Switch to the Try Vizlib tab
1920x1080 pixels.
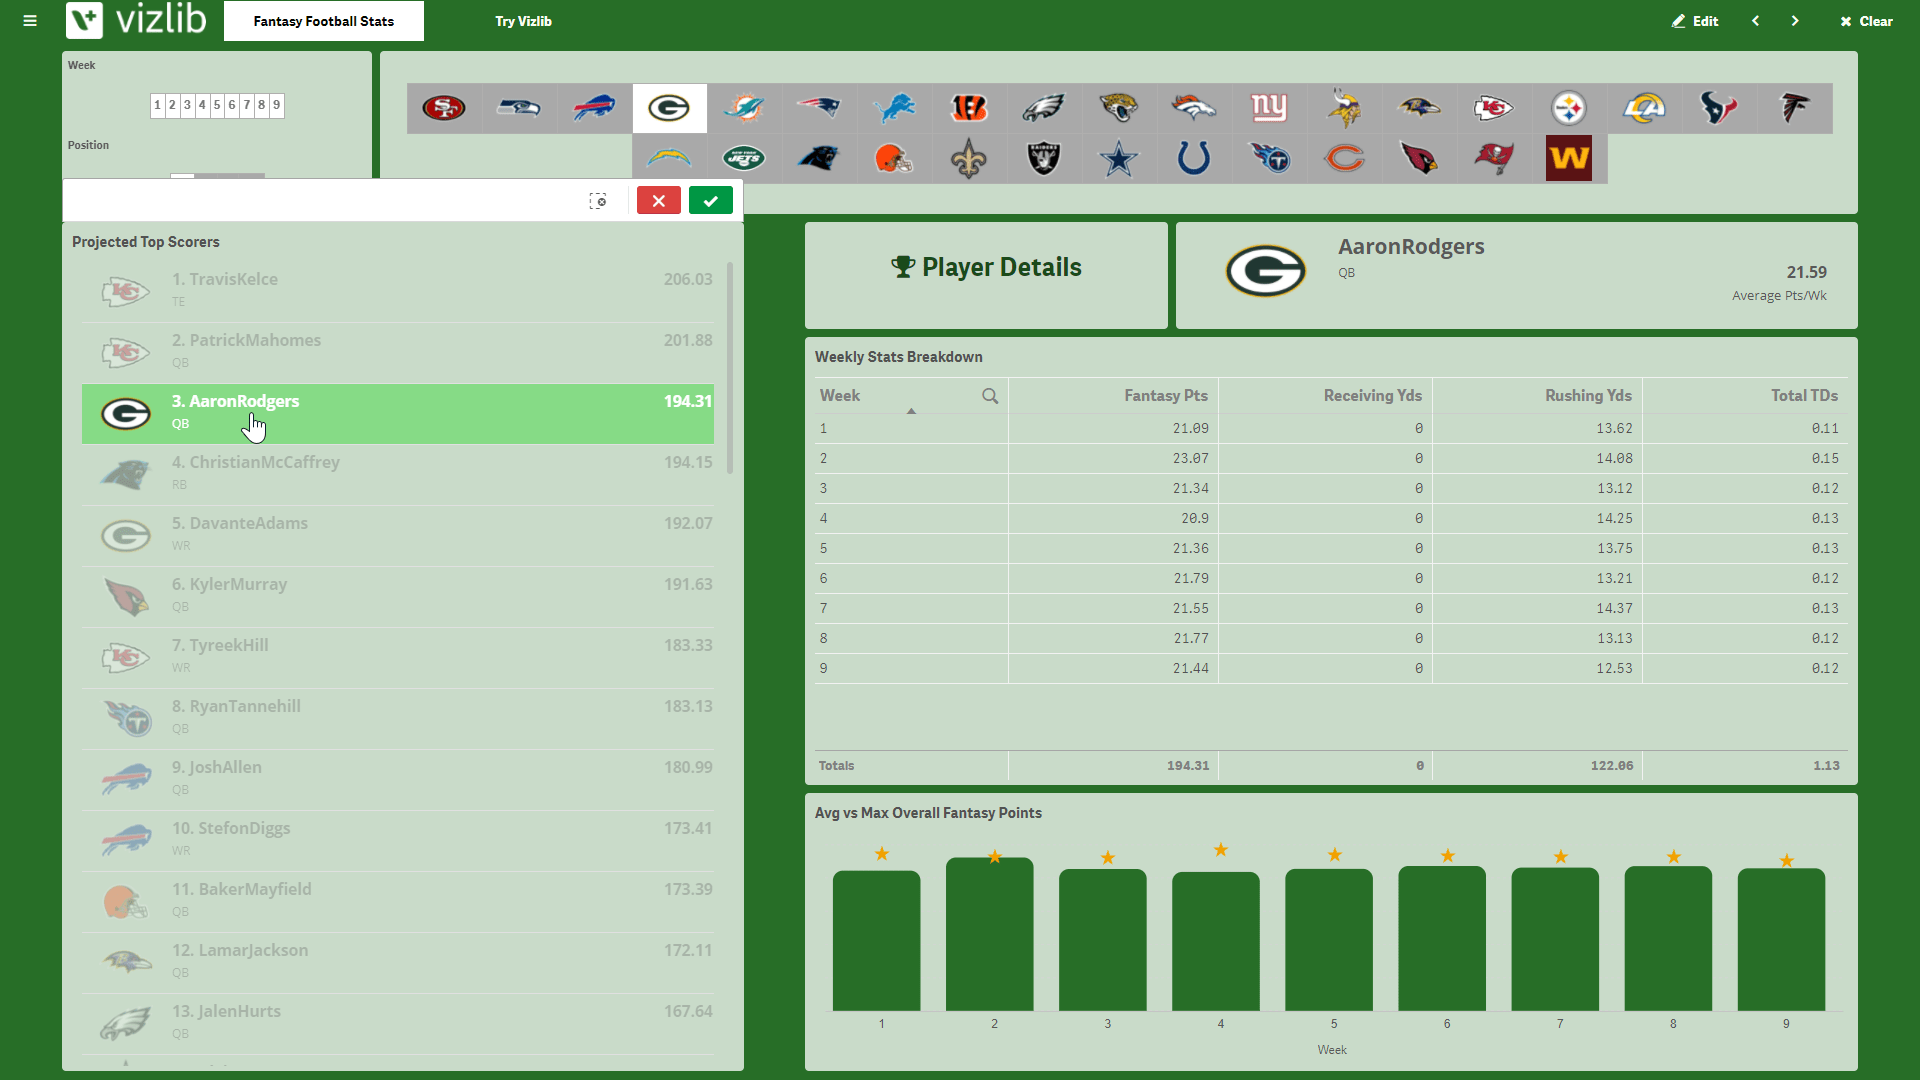click(x=523, y=21)
